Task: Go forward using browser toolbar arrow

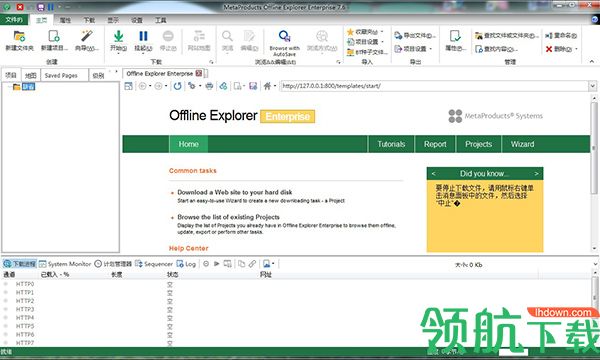Action: coord(158,86)
